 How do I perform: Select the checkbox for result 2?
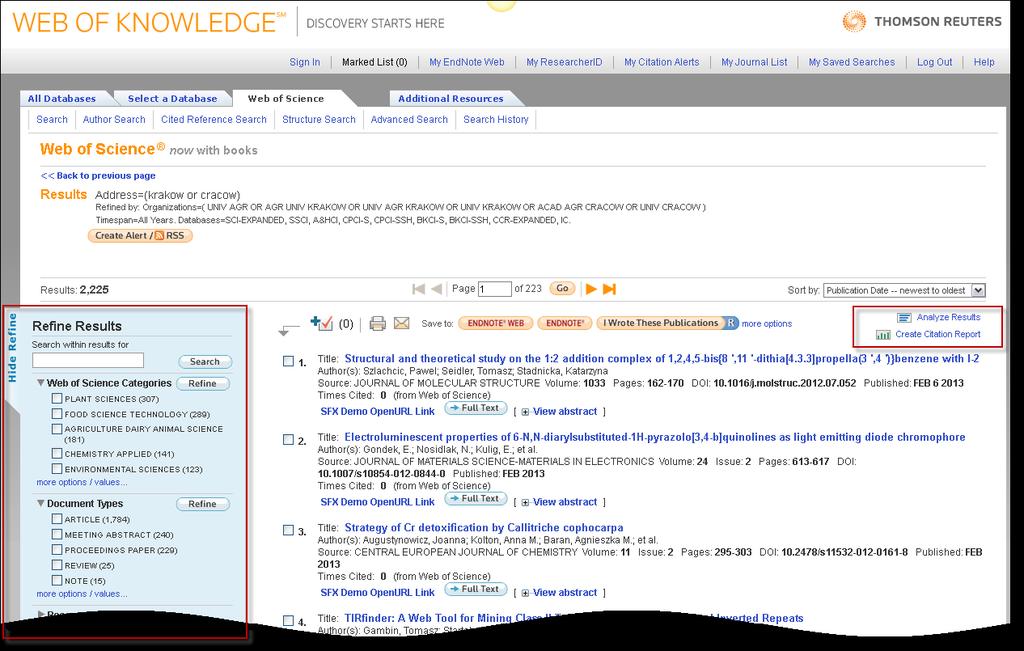click(288, 439)
